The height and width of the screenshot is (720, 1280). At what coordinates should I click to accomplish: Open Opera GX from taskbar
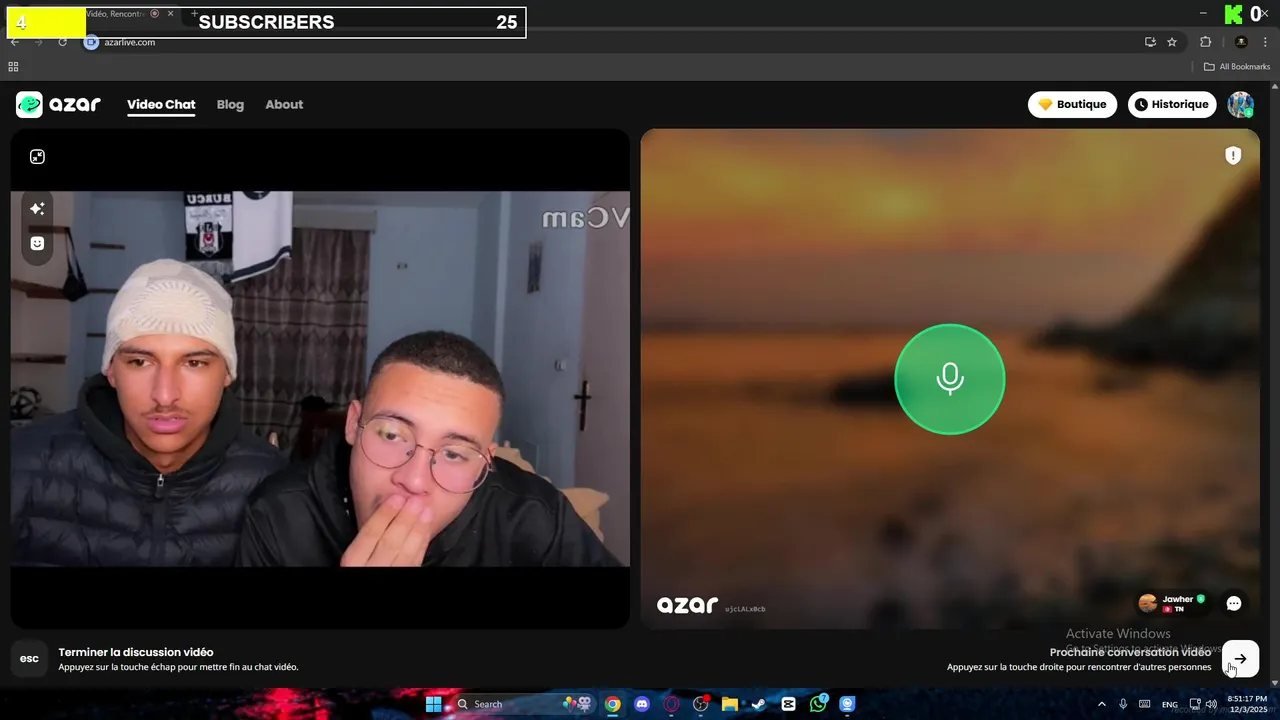[x=671, y=704]
